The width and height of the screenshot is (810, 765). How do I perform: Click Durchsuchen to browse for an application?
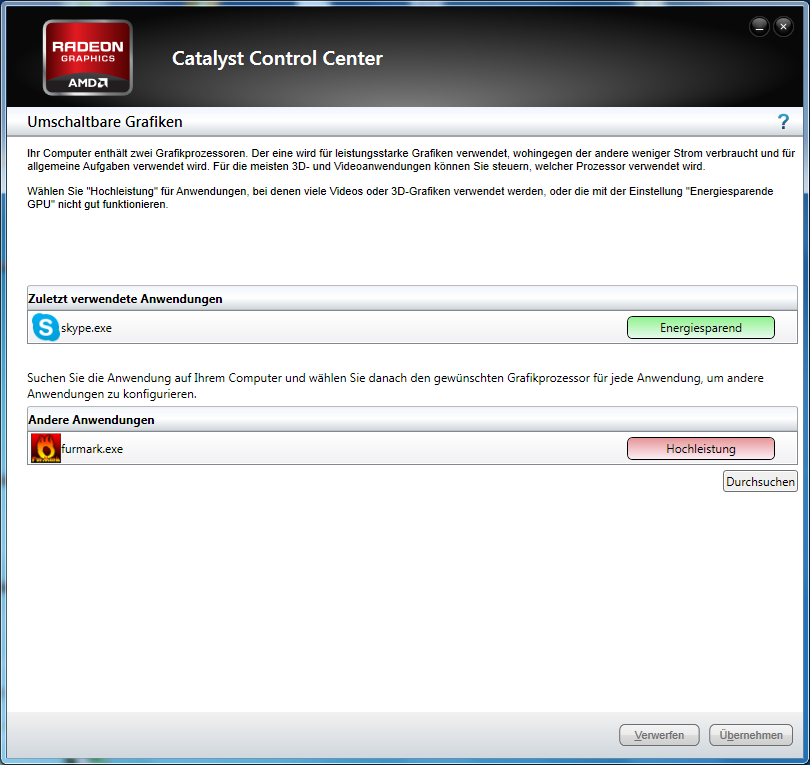(x=760, y=481)
